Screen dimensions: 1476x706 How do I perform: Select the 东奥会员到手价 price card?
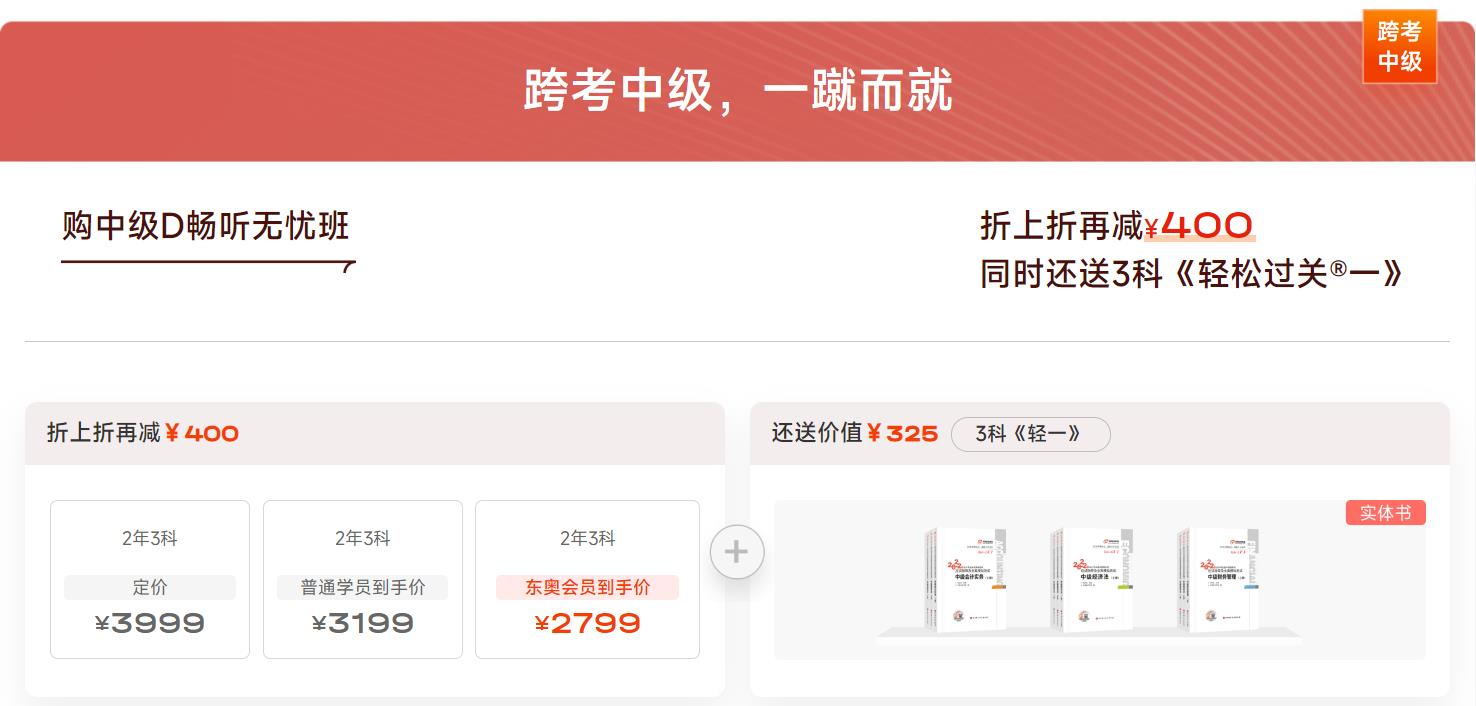(x=586, y=579)
